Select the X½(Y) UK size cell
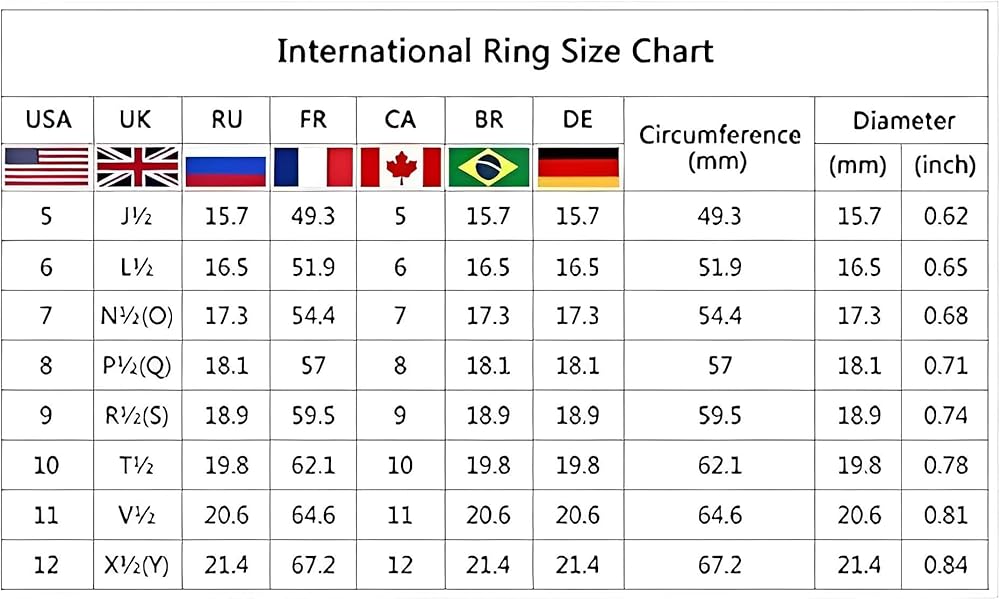 click(x=137, y=566)
